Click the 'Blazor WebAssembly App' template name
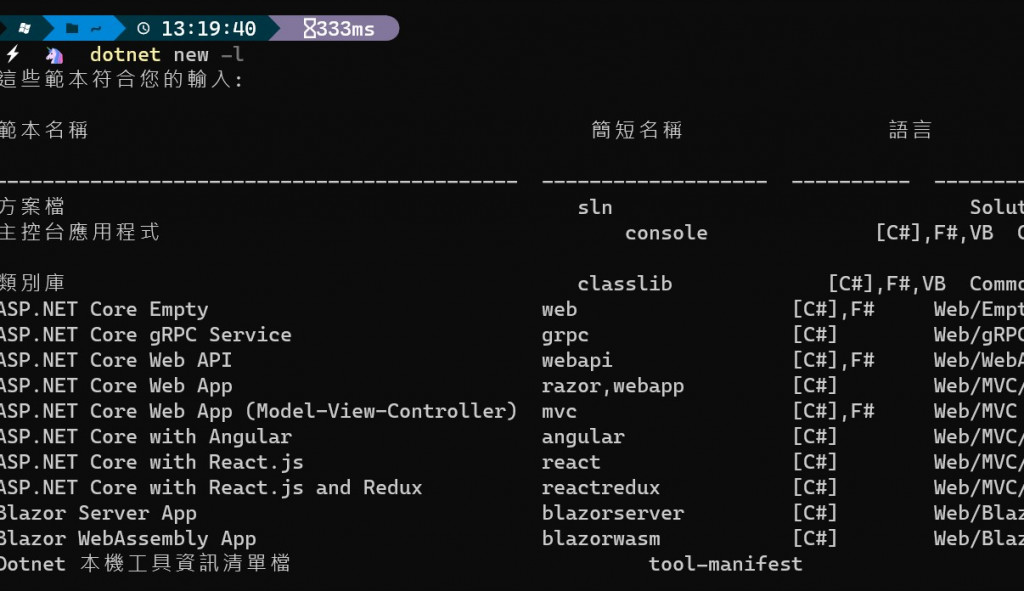 [x=128, y=539]
